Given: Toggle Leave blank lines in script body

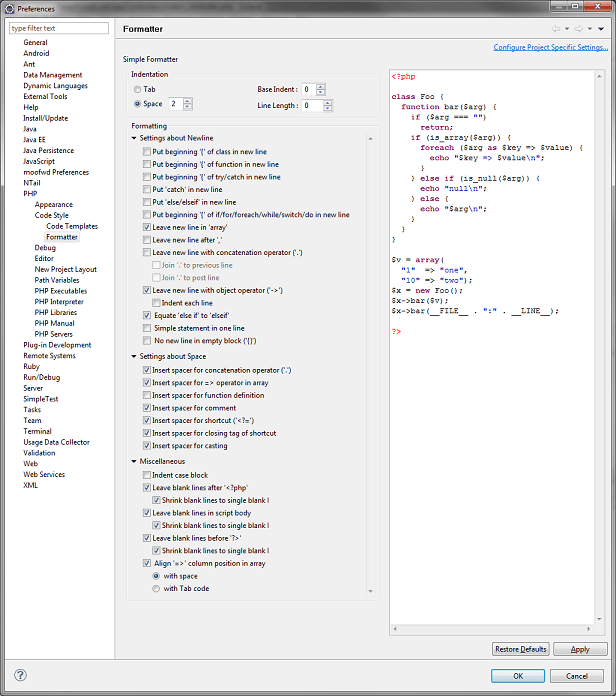Looking at the screenshot, I should 147,513.
